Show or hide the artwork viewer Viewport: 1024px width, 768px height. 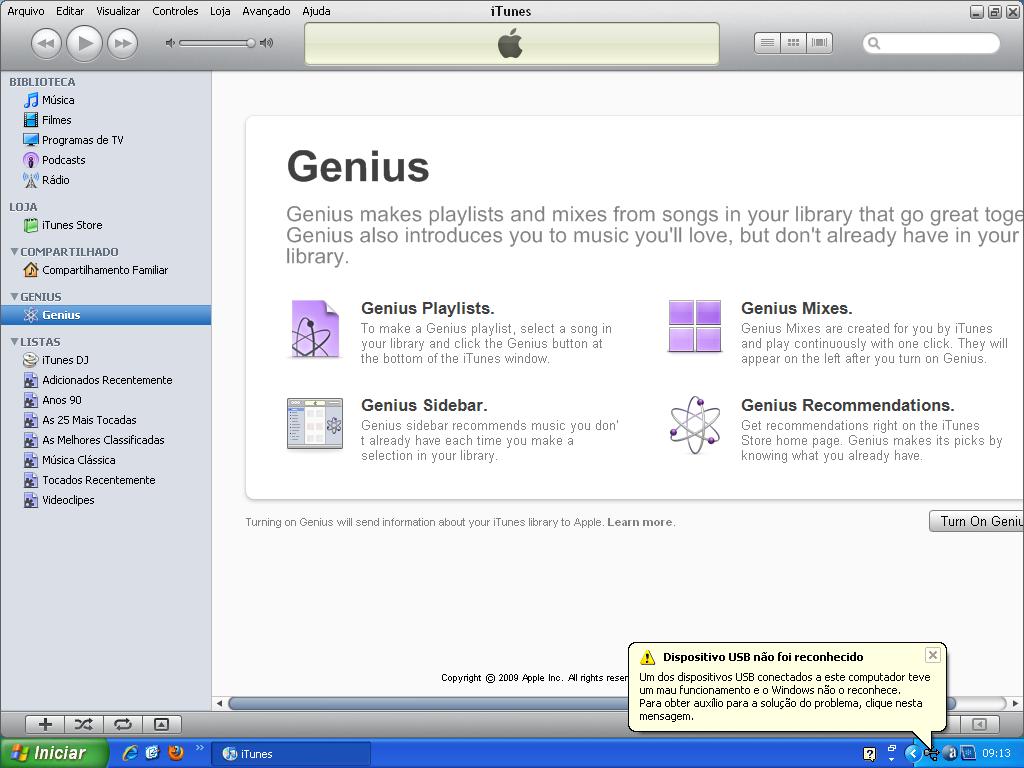click(x=161, y=724)
